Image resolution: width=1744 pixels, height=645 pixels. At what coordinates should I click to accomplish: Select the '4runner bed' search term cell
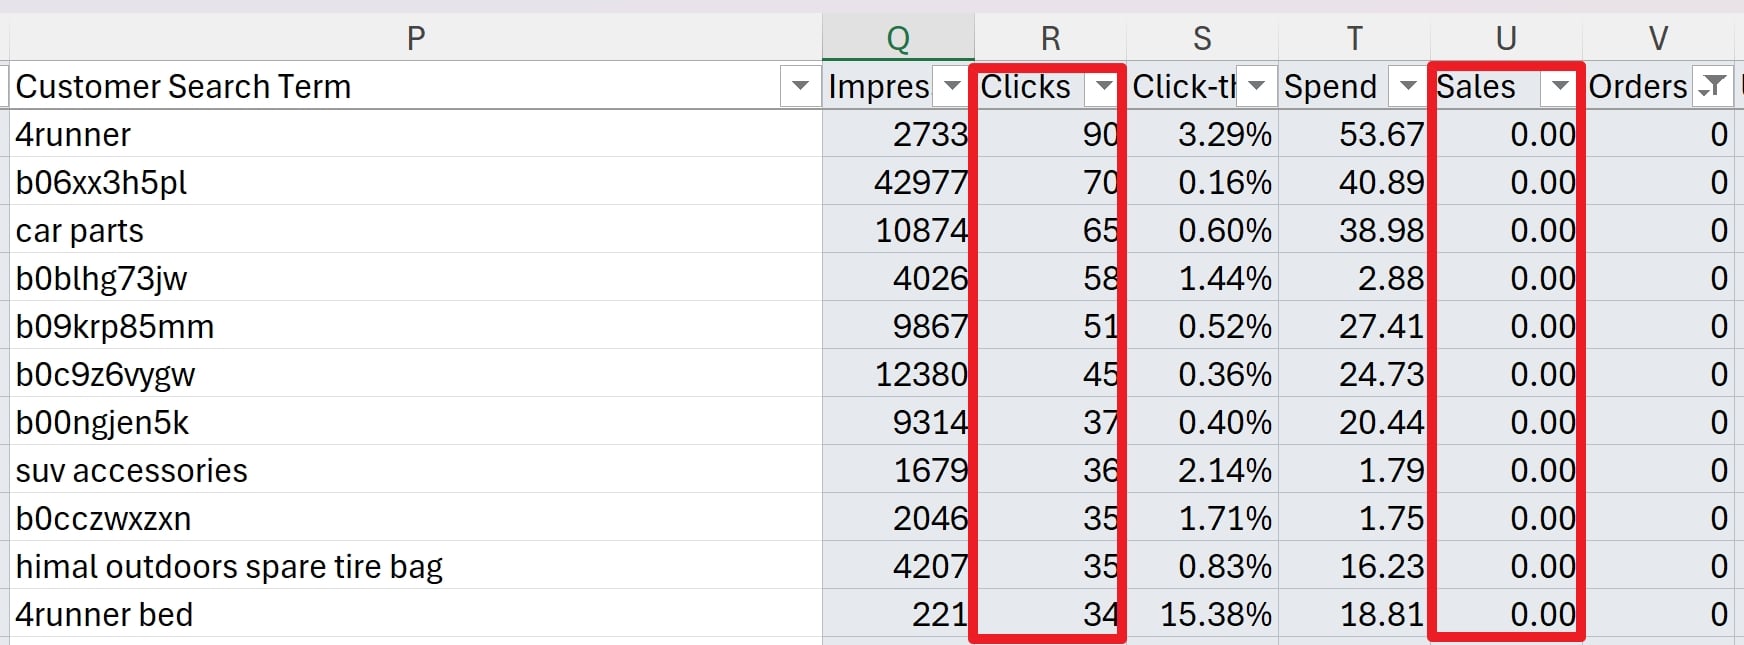tap(416, 614)
